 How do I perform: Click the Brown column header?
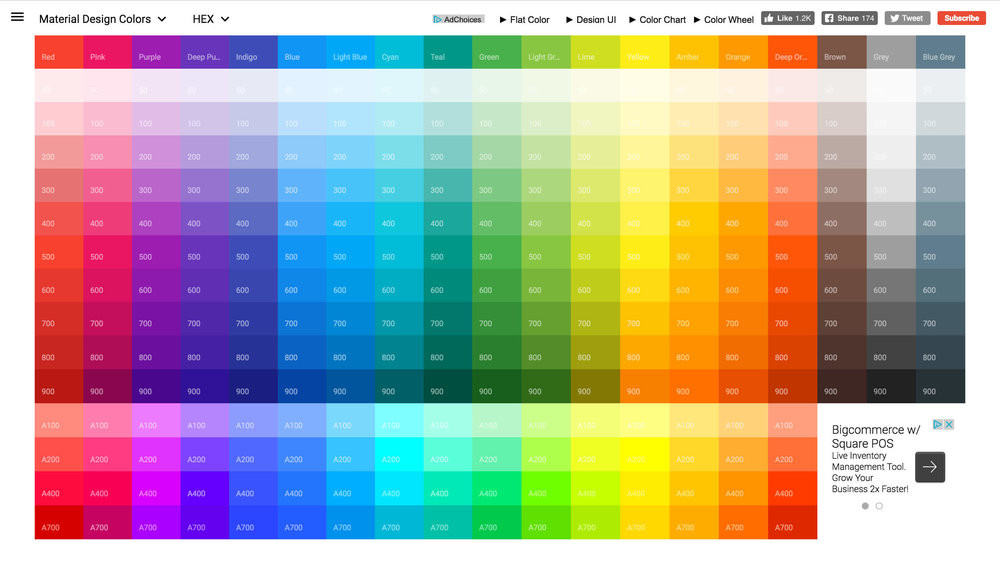(x=842, y=52)
